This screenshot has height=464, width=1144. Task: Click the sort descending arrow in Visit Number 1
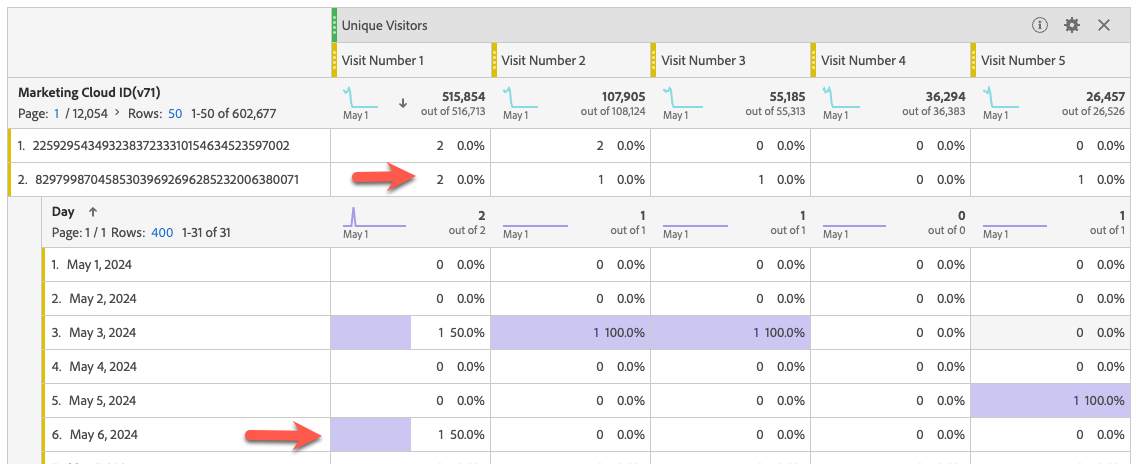403,103
